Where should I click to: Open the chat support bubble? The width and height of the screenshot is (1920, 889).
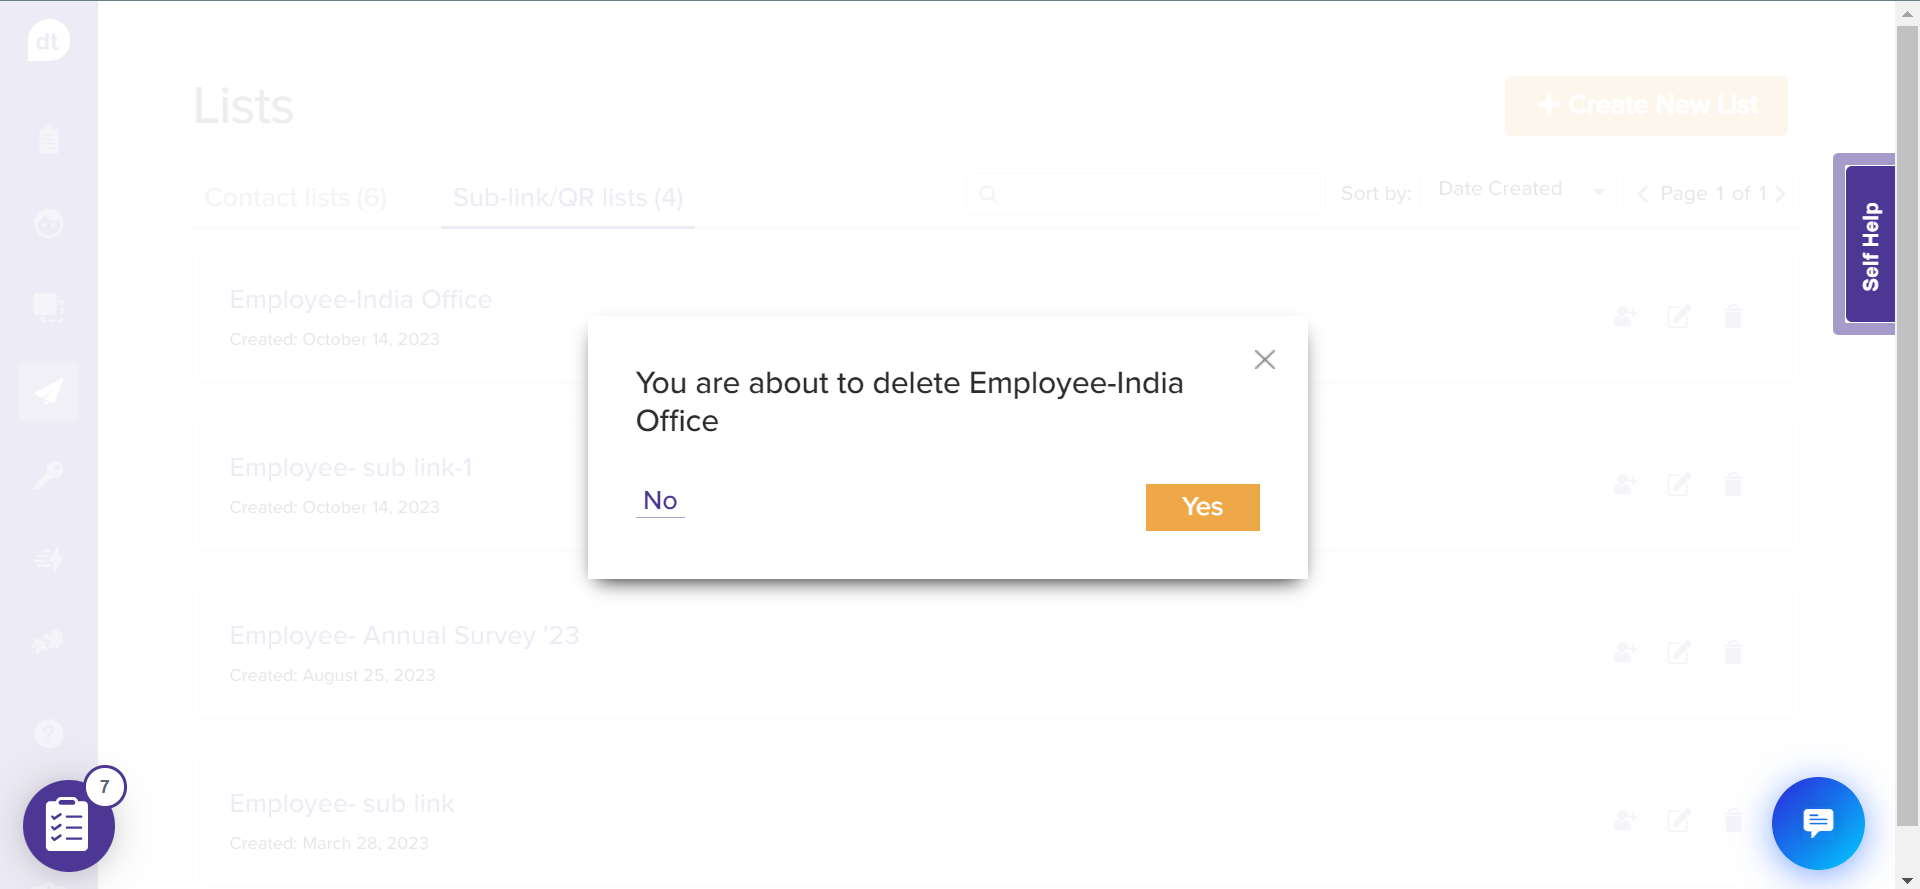pos(1817,823)
